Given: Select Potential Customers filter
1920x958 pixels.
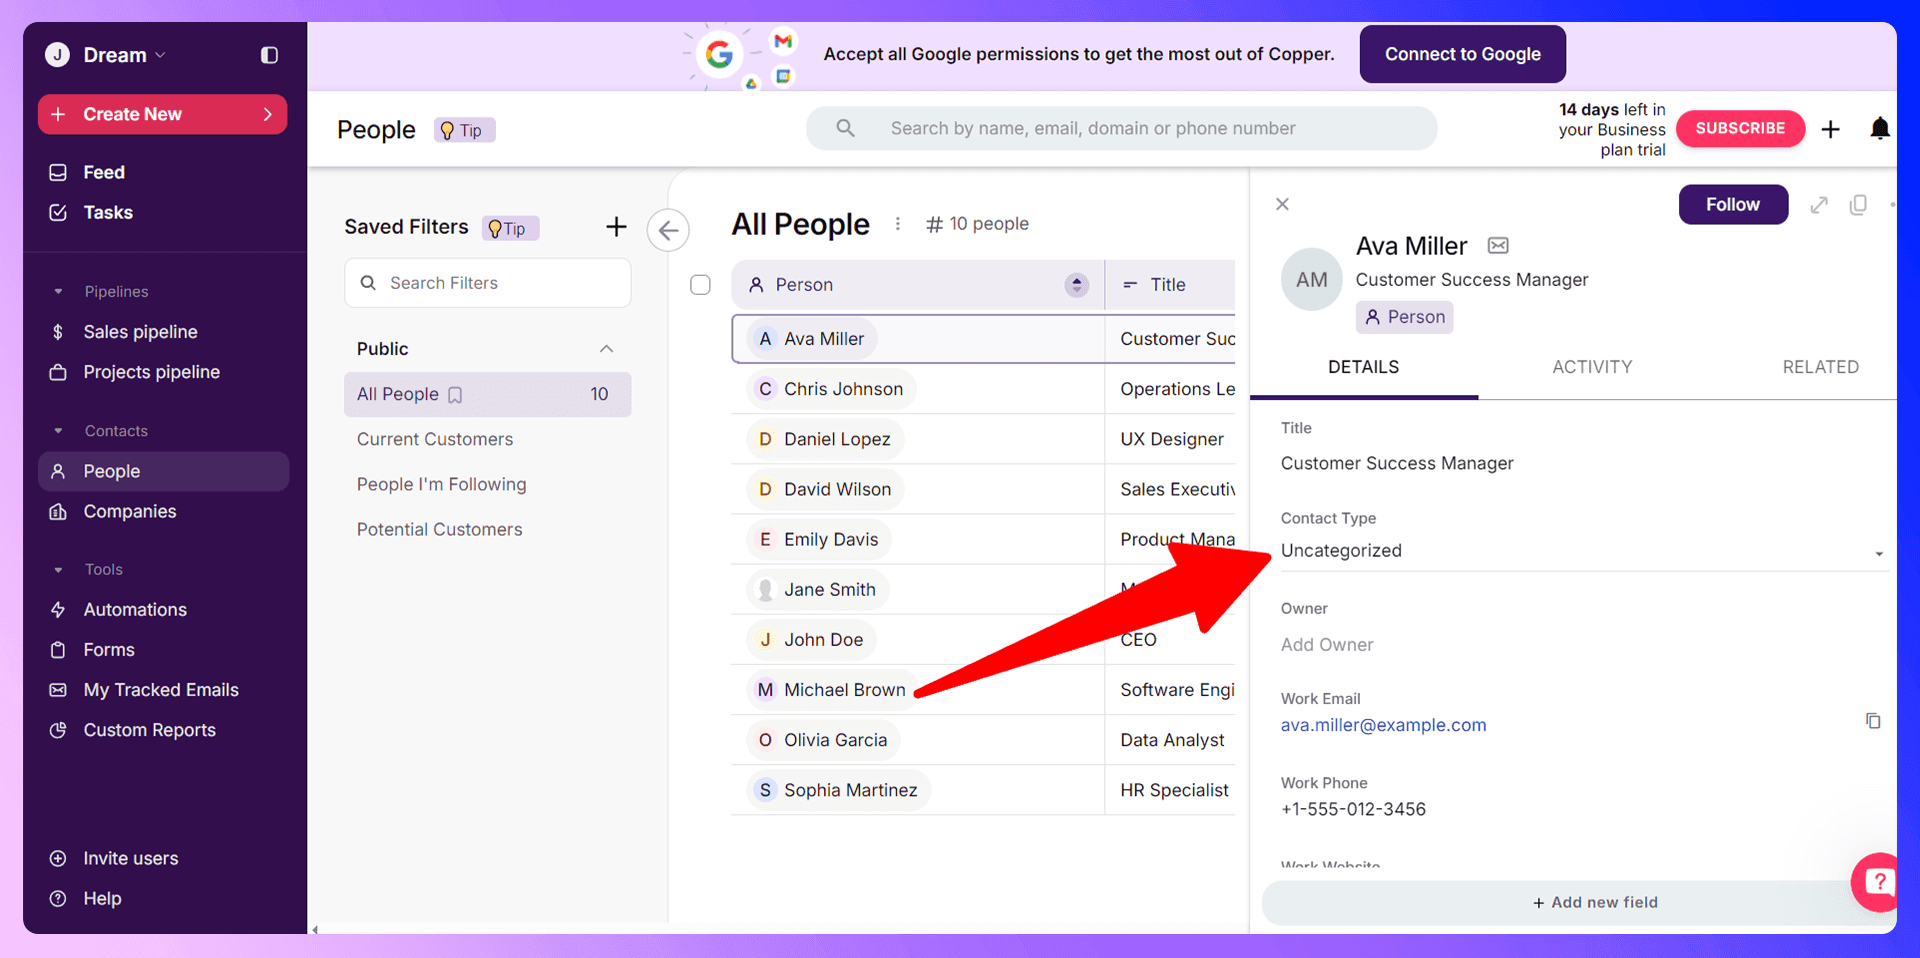Looking at the screenshot, I should click(x=439, y=529).
